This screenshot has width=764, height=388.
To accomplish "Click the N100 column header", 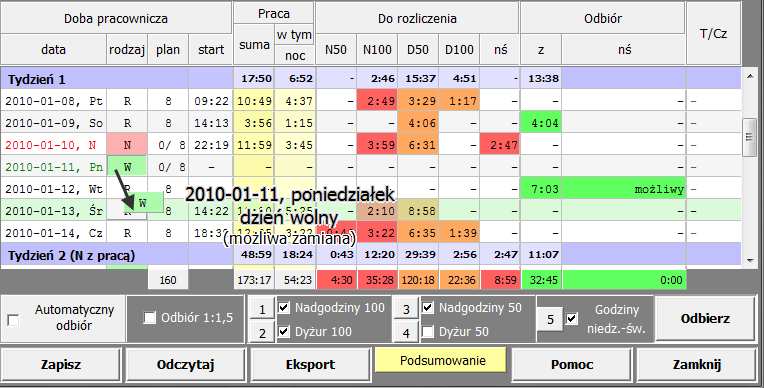I will (377, 49).
